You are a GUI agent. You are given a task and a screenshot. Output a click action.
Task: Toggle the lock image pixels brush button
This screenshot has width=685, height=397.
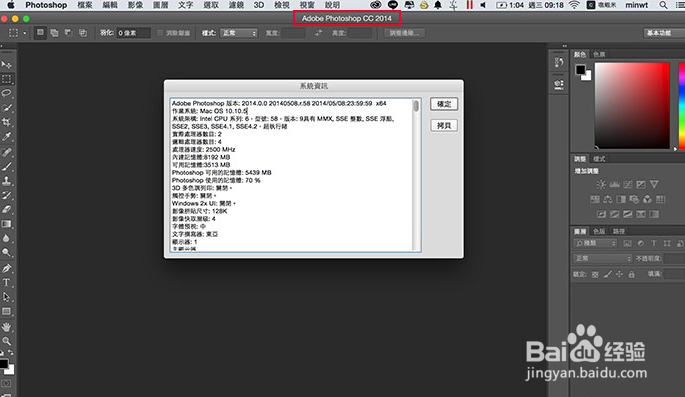(x=607, y=274)
